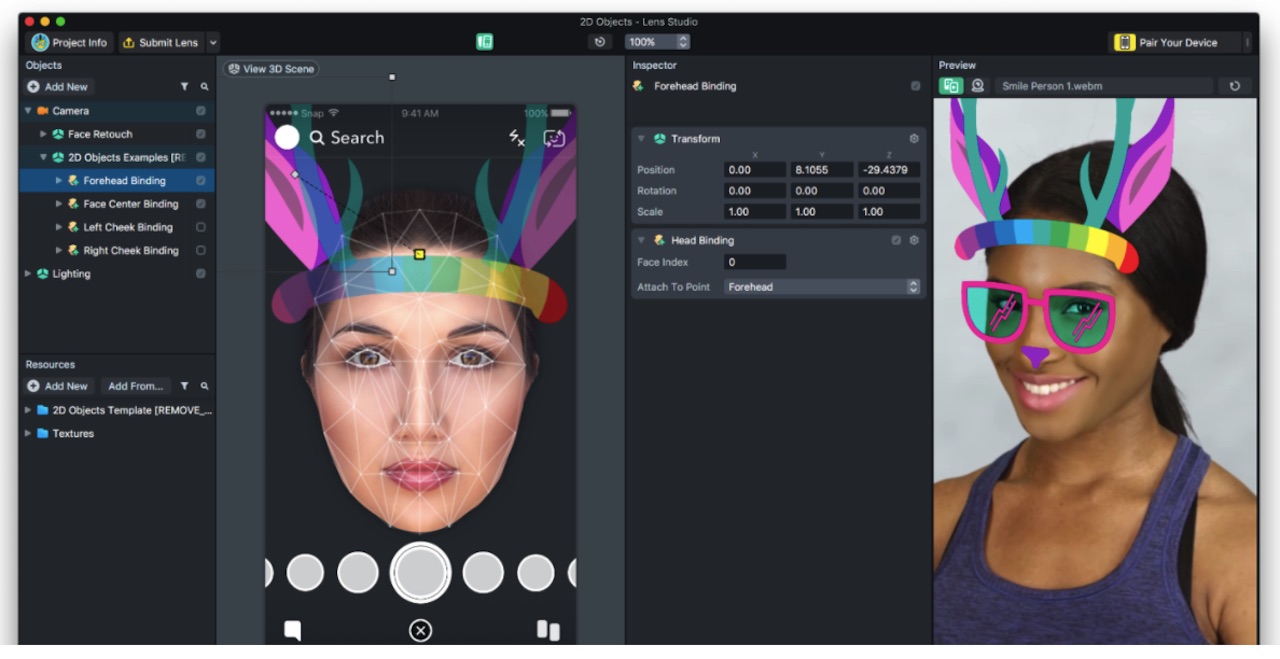The image size is (1280, 659).
Task: Add a new resource in Resources panel
Action: coord(58,386)
